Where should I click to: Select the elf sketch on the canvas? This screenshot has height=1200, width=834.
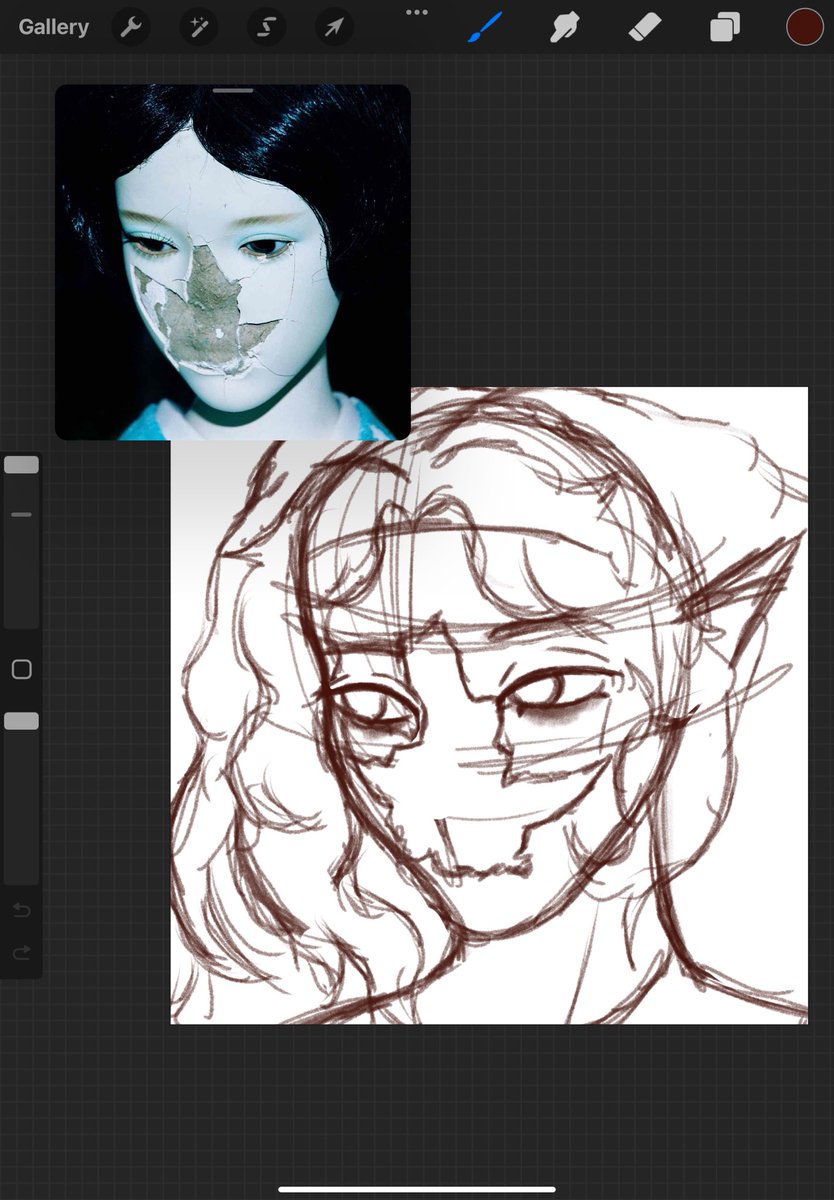coord(500,720)
